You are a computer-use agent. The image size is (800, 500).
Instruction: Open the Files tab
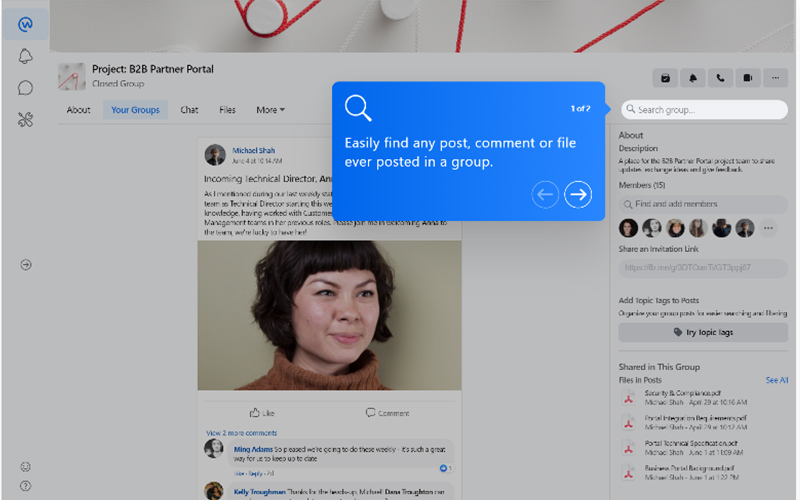coord(228,110)
